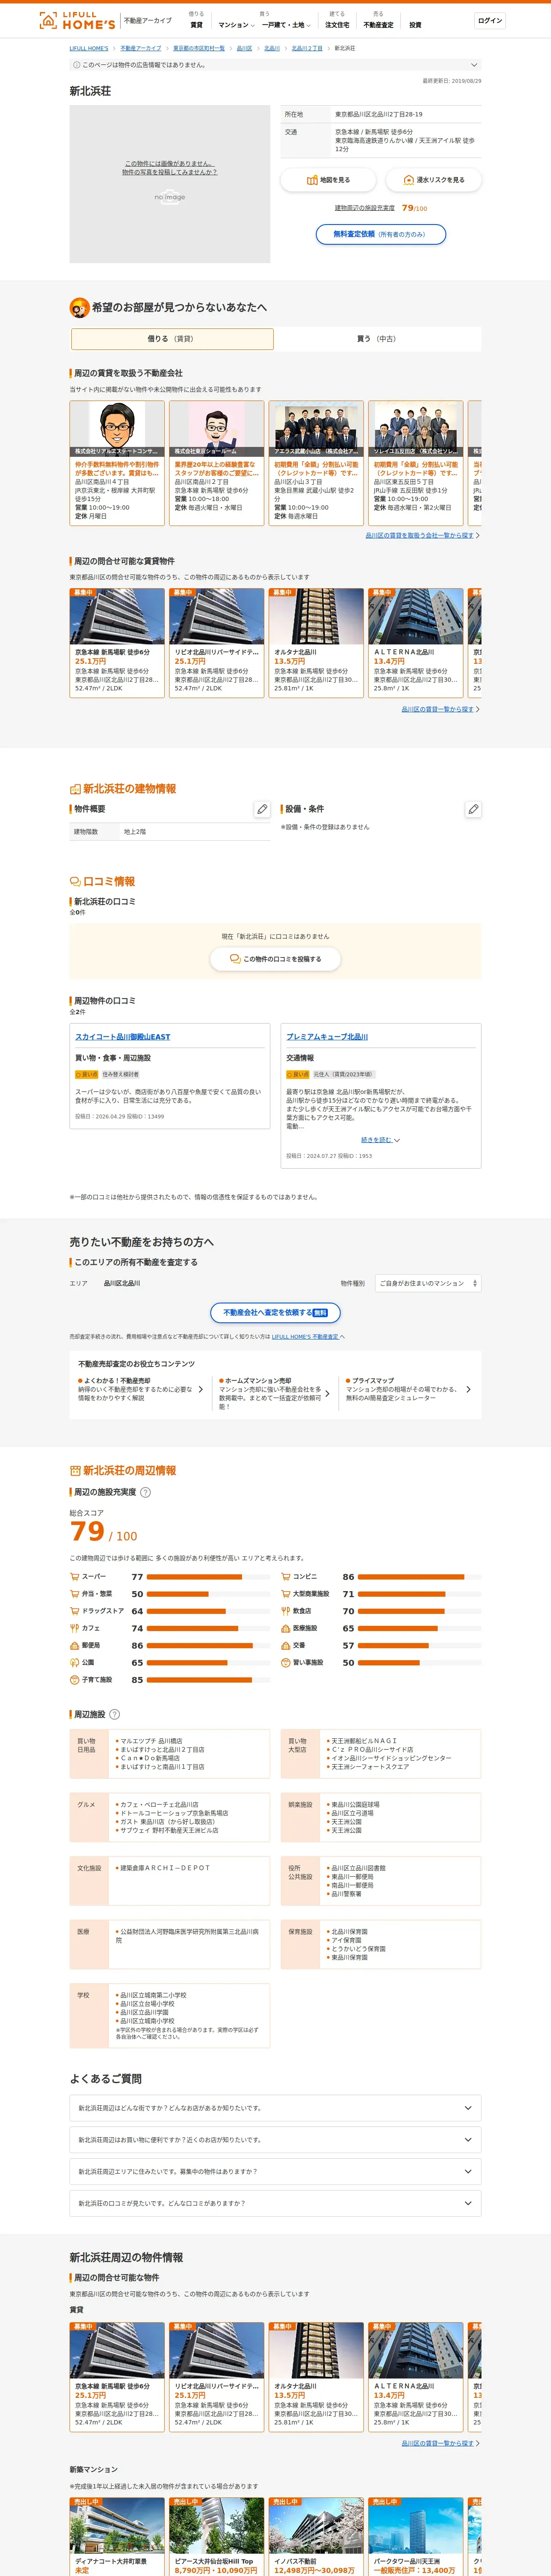
Task: Click この物件の口コミを投稿する button
Action: pos(275,959)
